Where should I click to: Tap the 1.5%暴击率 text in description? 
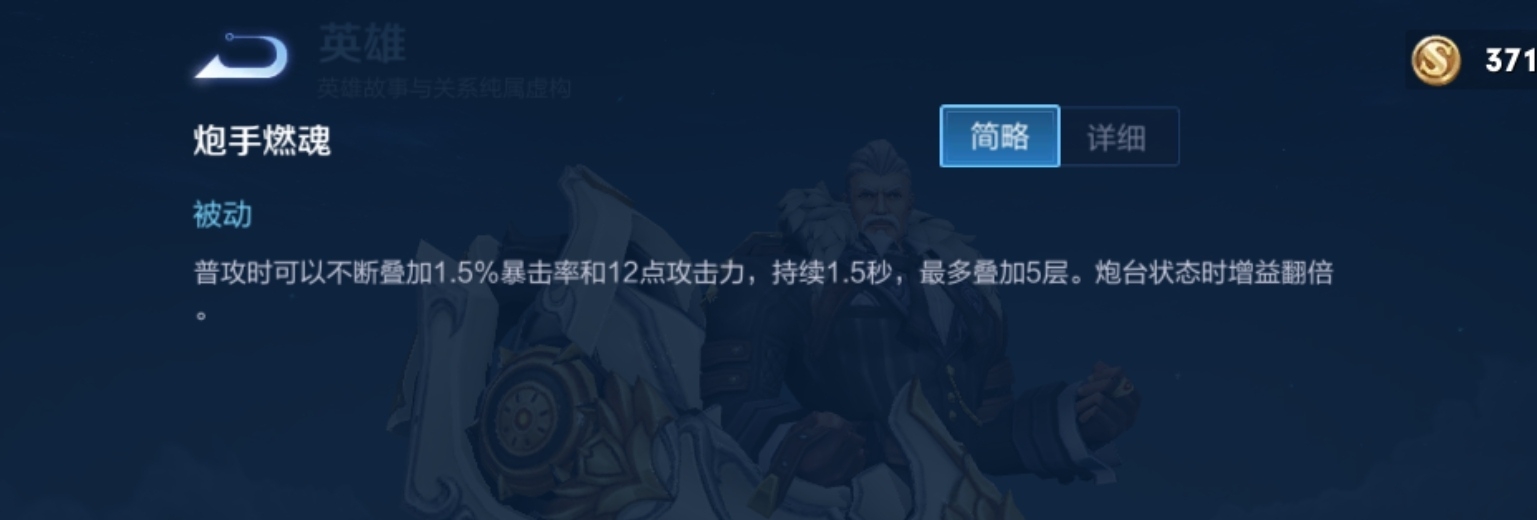(520, 273)
